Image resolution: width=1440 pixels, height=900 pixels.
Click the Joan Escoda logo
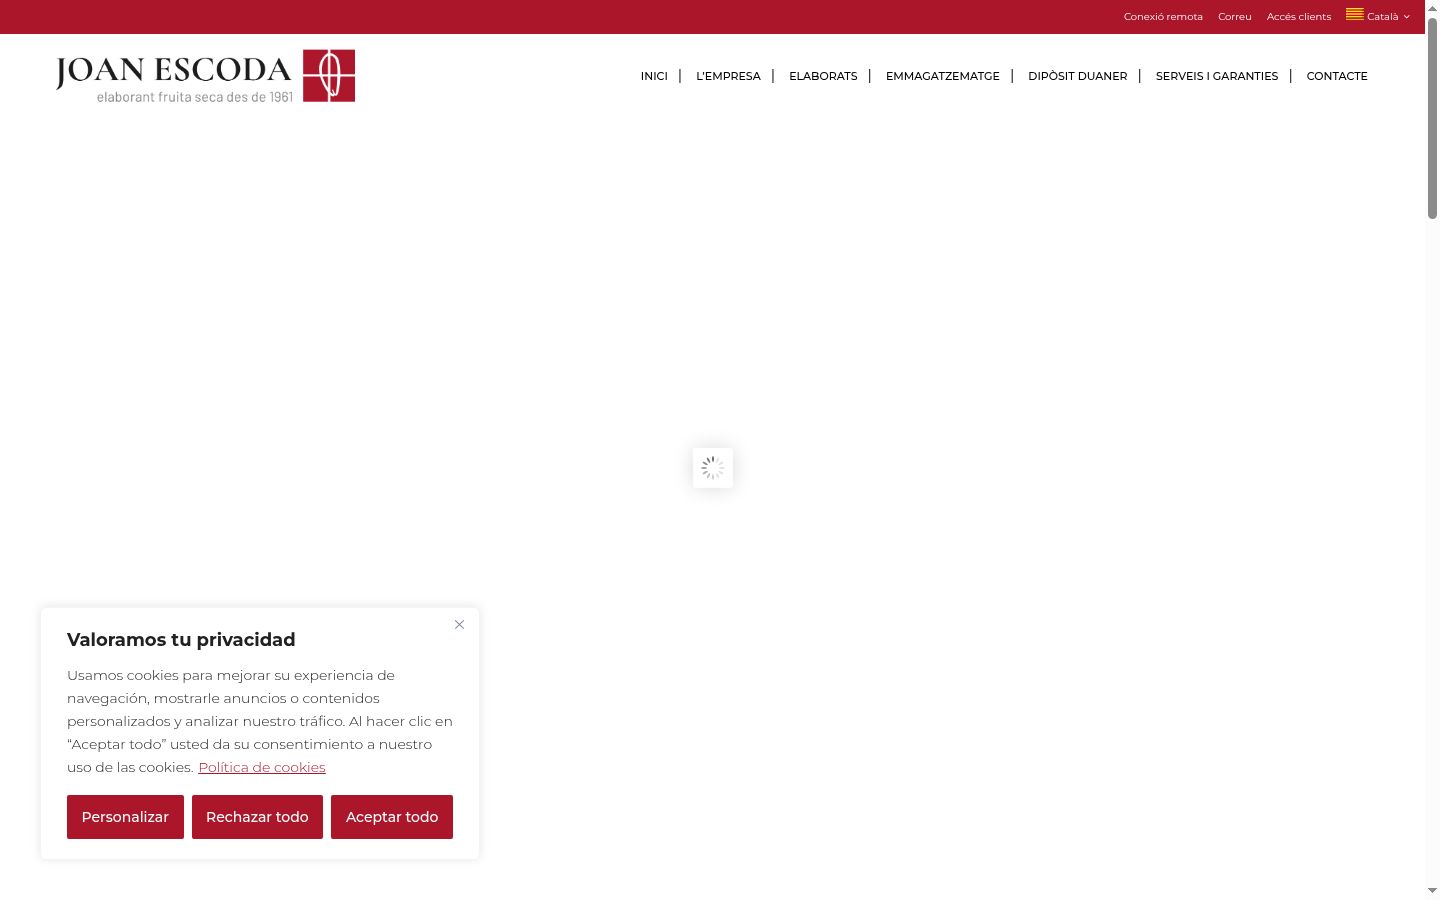[x=205, y=76]
